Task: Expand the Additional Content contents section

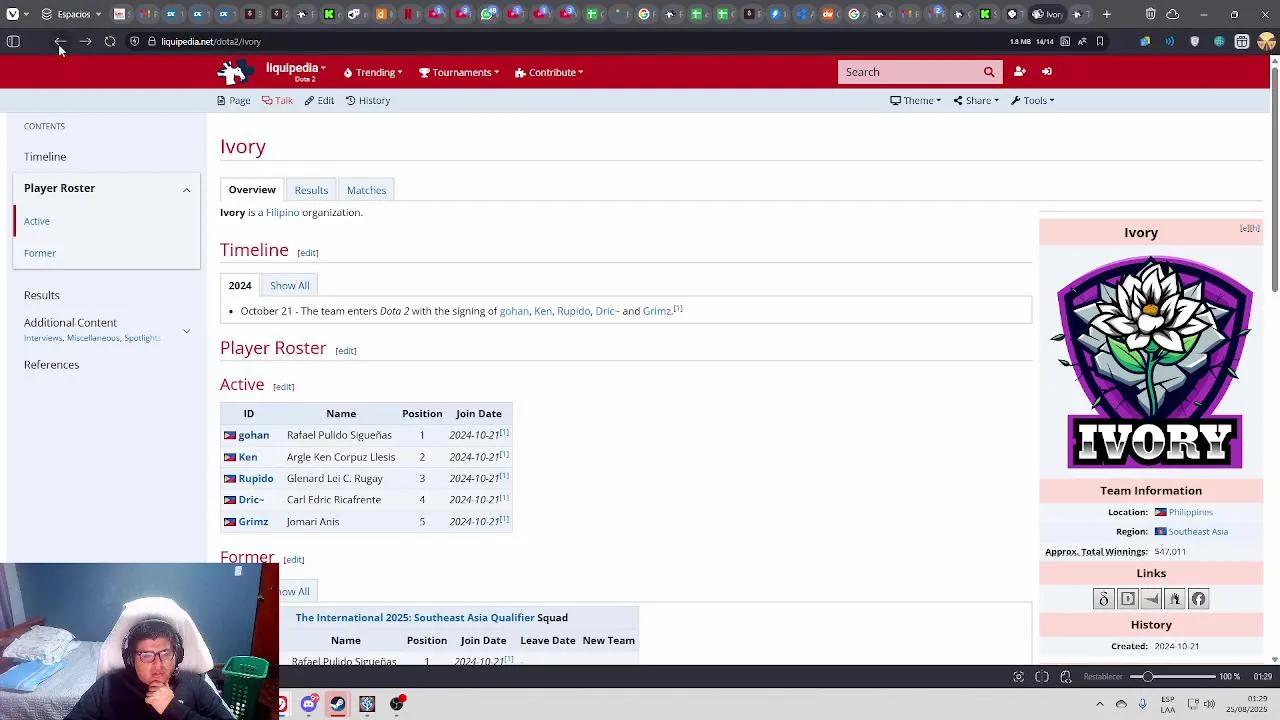Action: pyautogui.click(x=186, y=330)
